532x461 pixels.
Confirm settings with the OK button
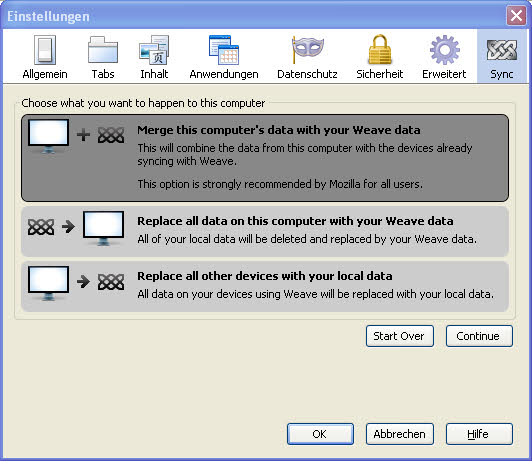pyautogui.click(x=320, y=434)
